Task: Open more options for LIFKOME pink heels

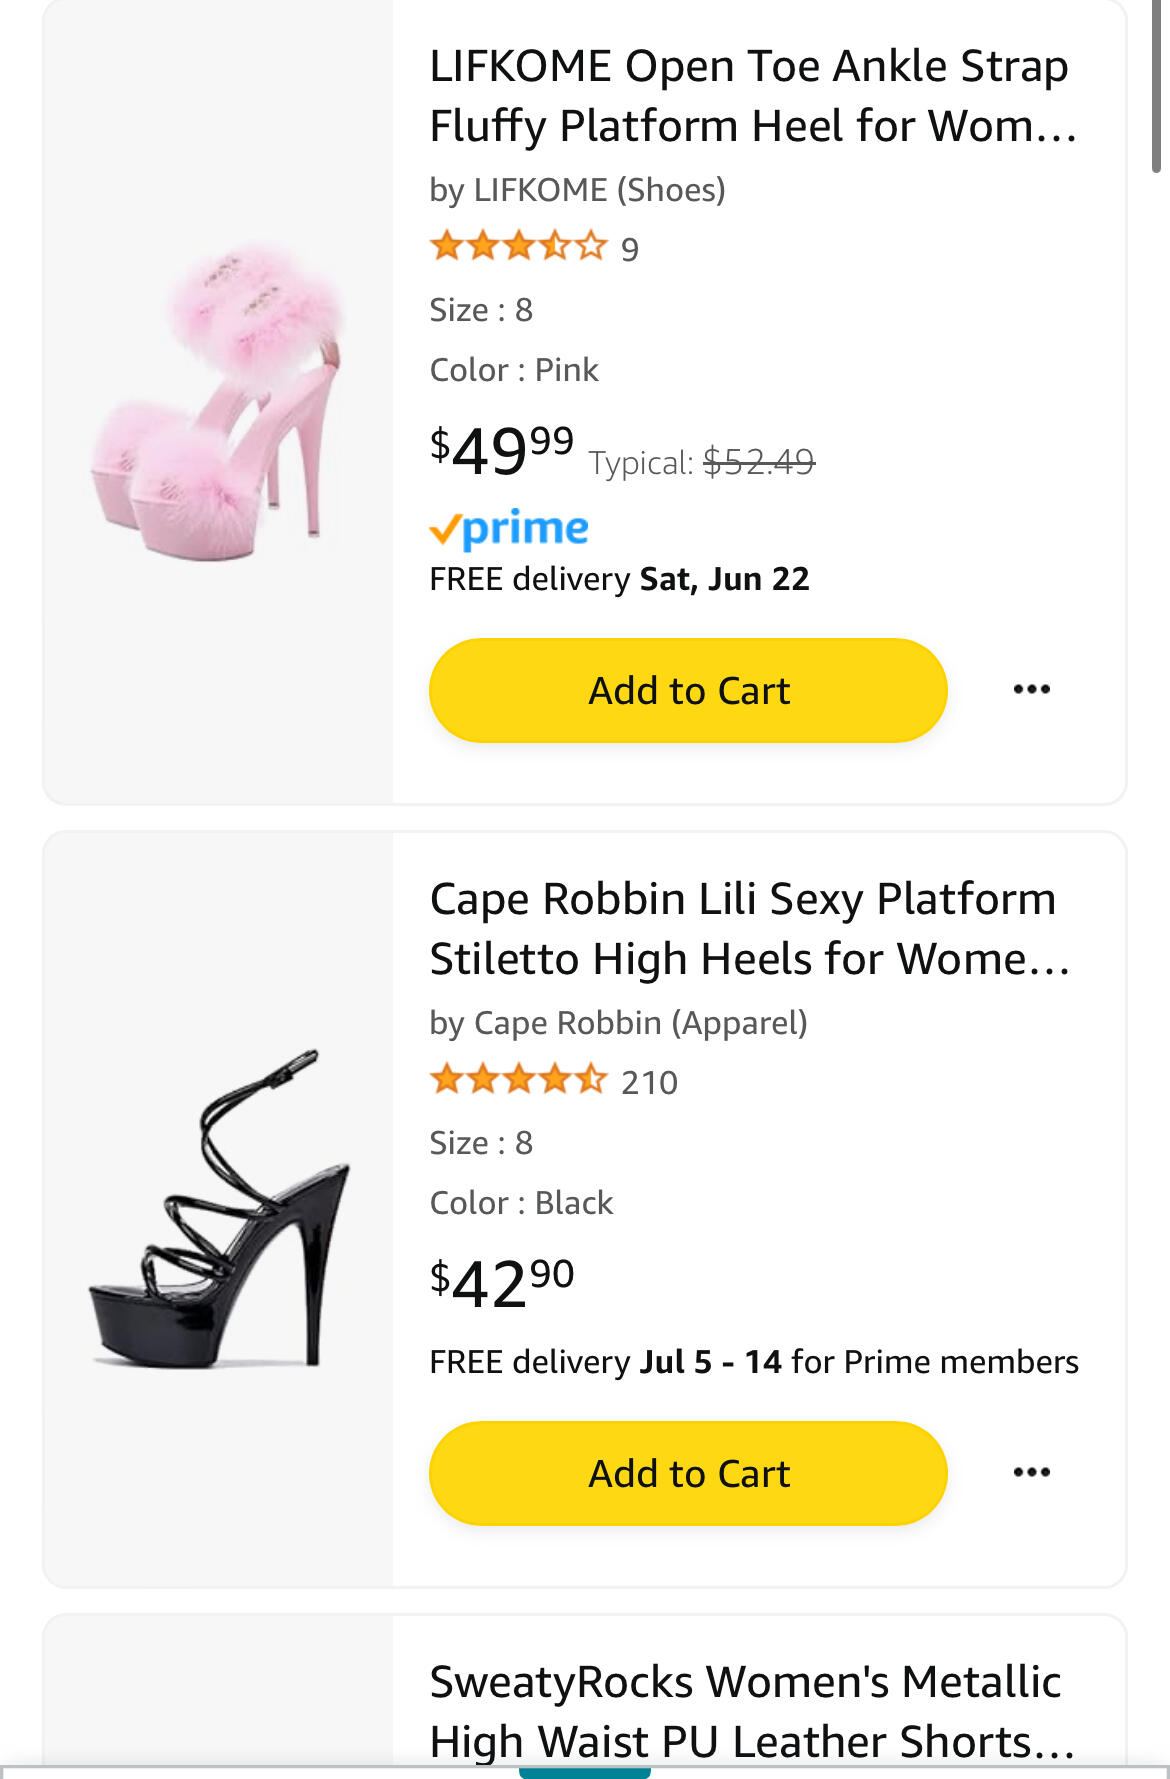Action: (1031, 690)
